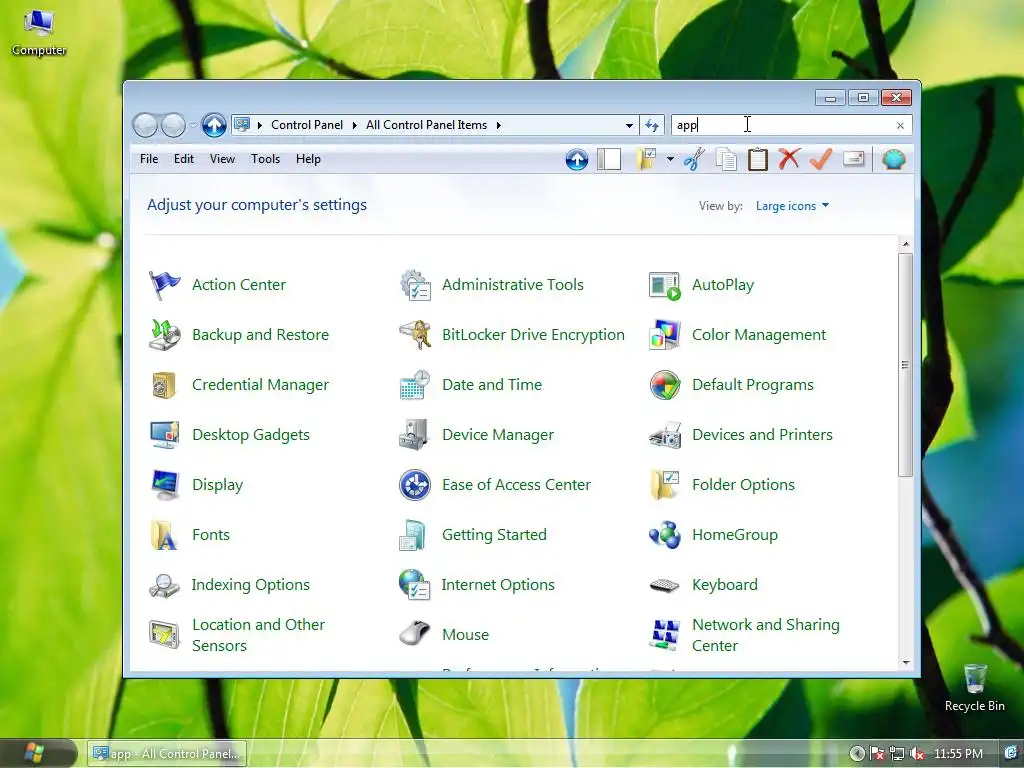Click the Back navigation button
Screen dimensions: 1024x768
[x=146, y=125]
